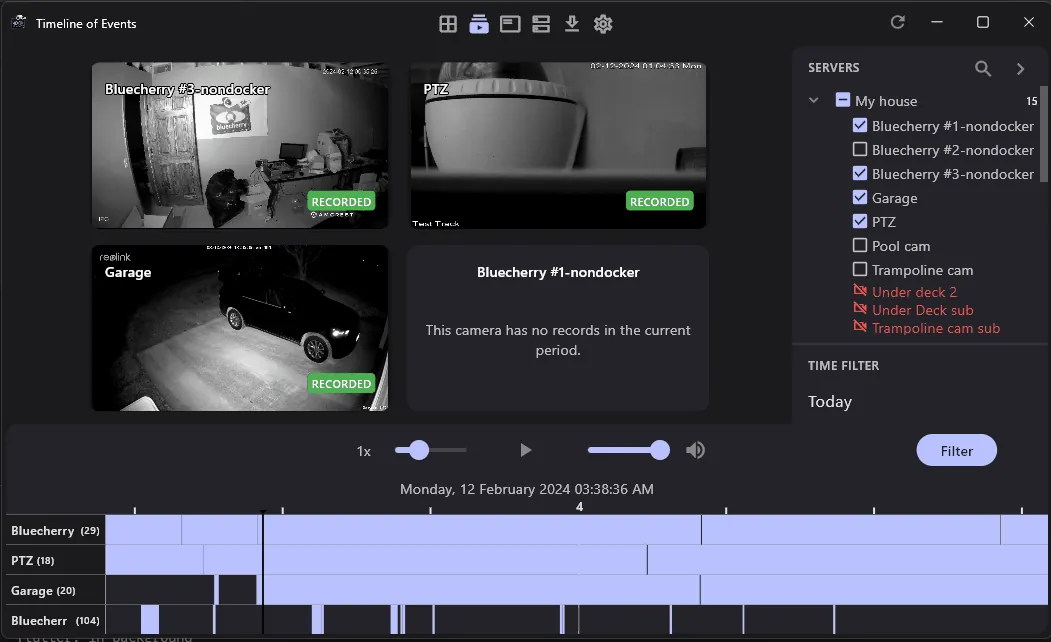Click the app logo in title bar
This screenshot has width=1051, height=642.
[19, 22]
